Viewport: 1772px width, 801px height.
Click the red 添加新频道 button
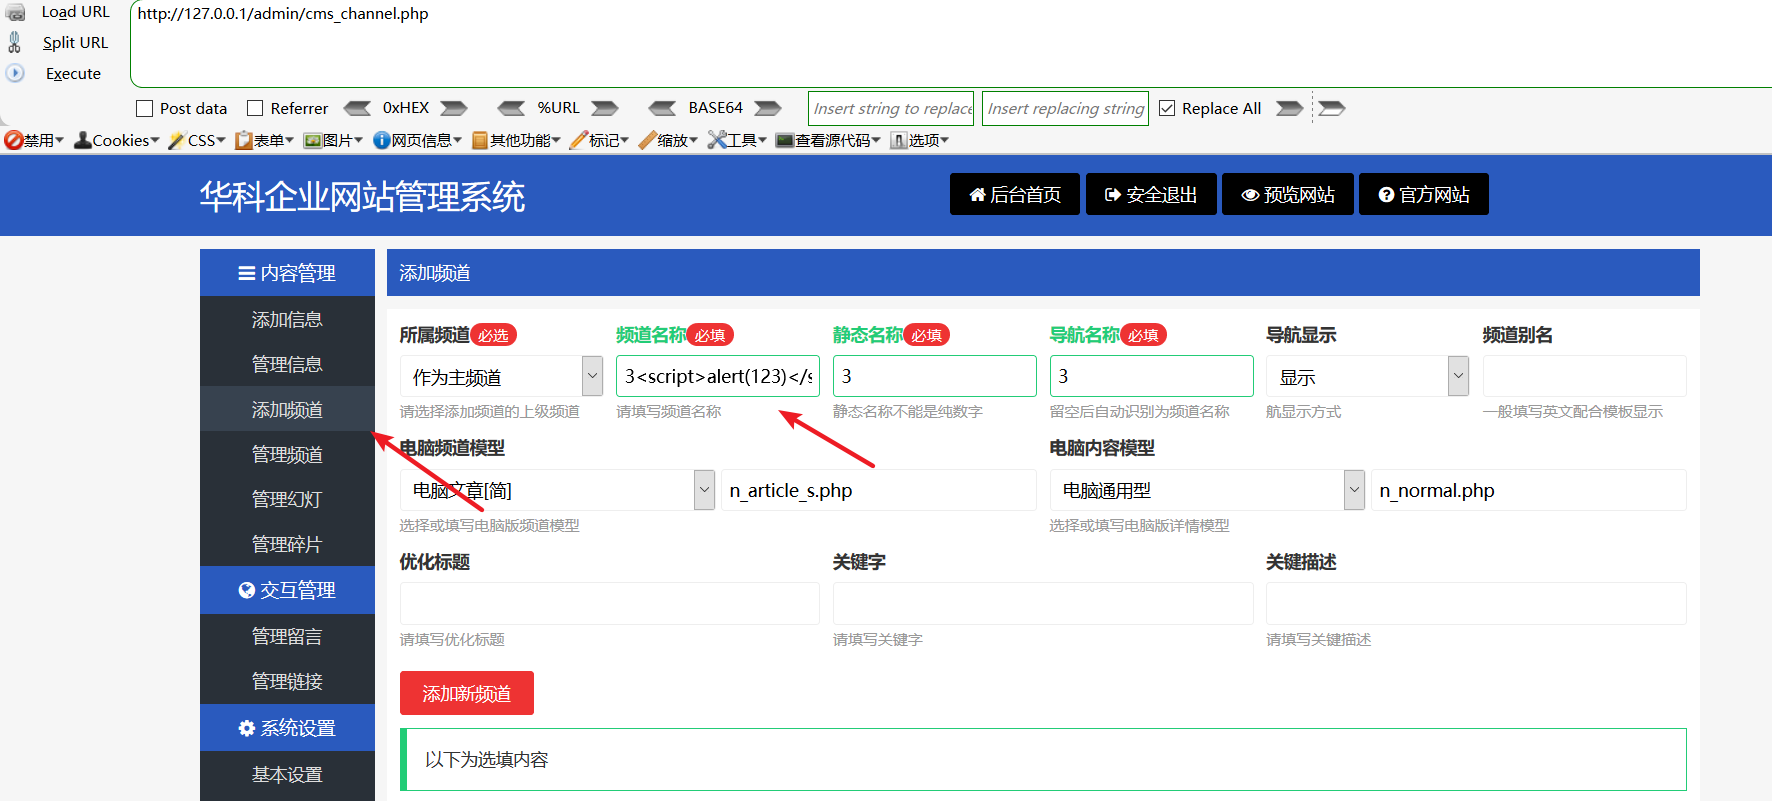[x=467, y=693]
